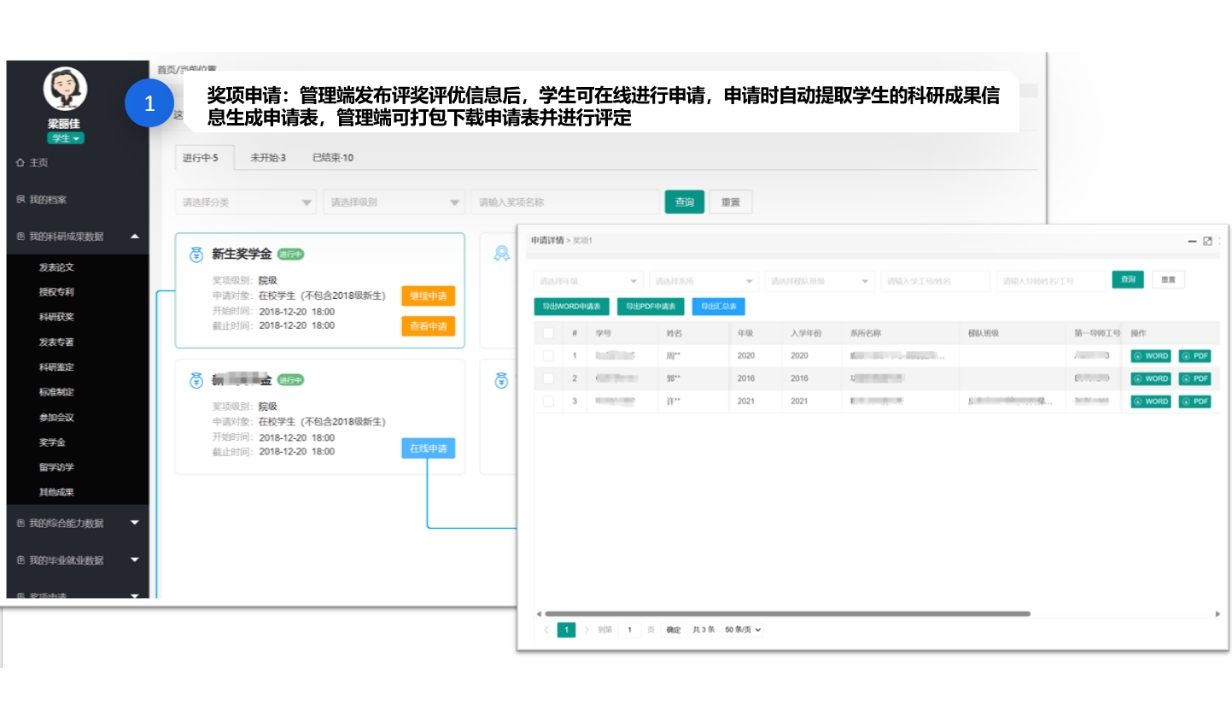Click the 确定 button in pagination
This screenshot has width=1232, height=718.
[x=674, y=630]
